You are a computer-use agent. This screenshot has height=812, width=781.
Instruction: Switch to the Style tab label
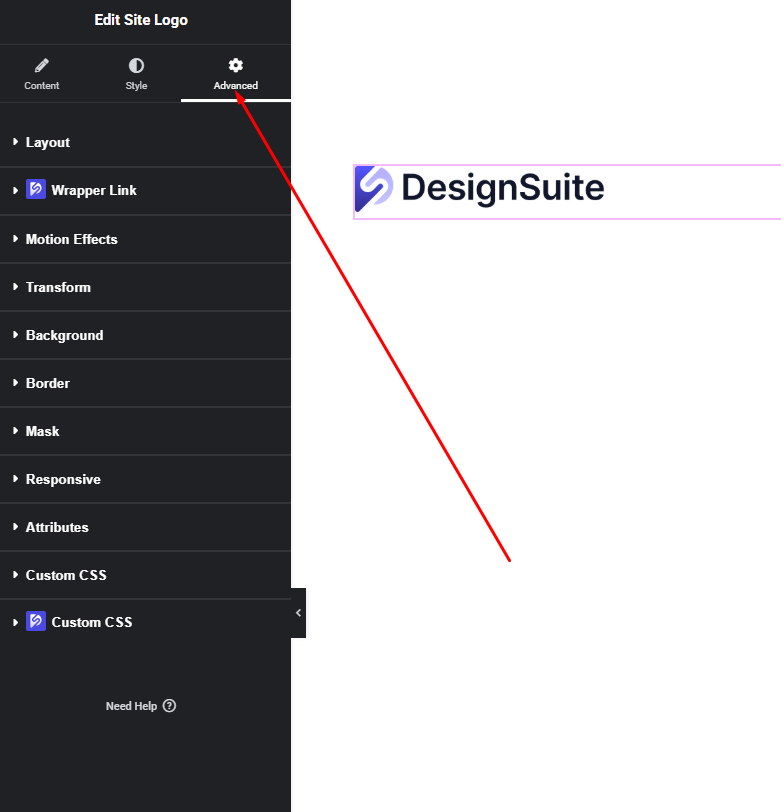(136, 86)
